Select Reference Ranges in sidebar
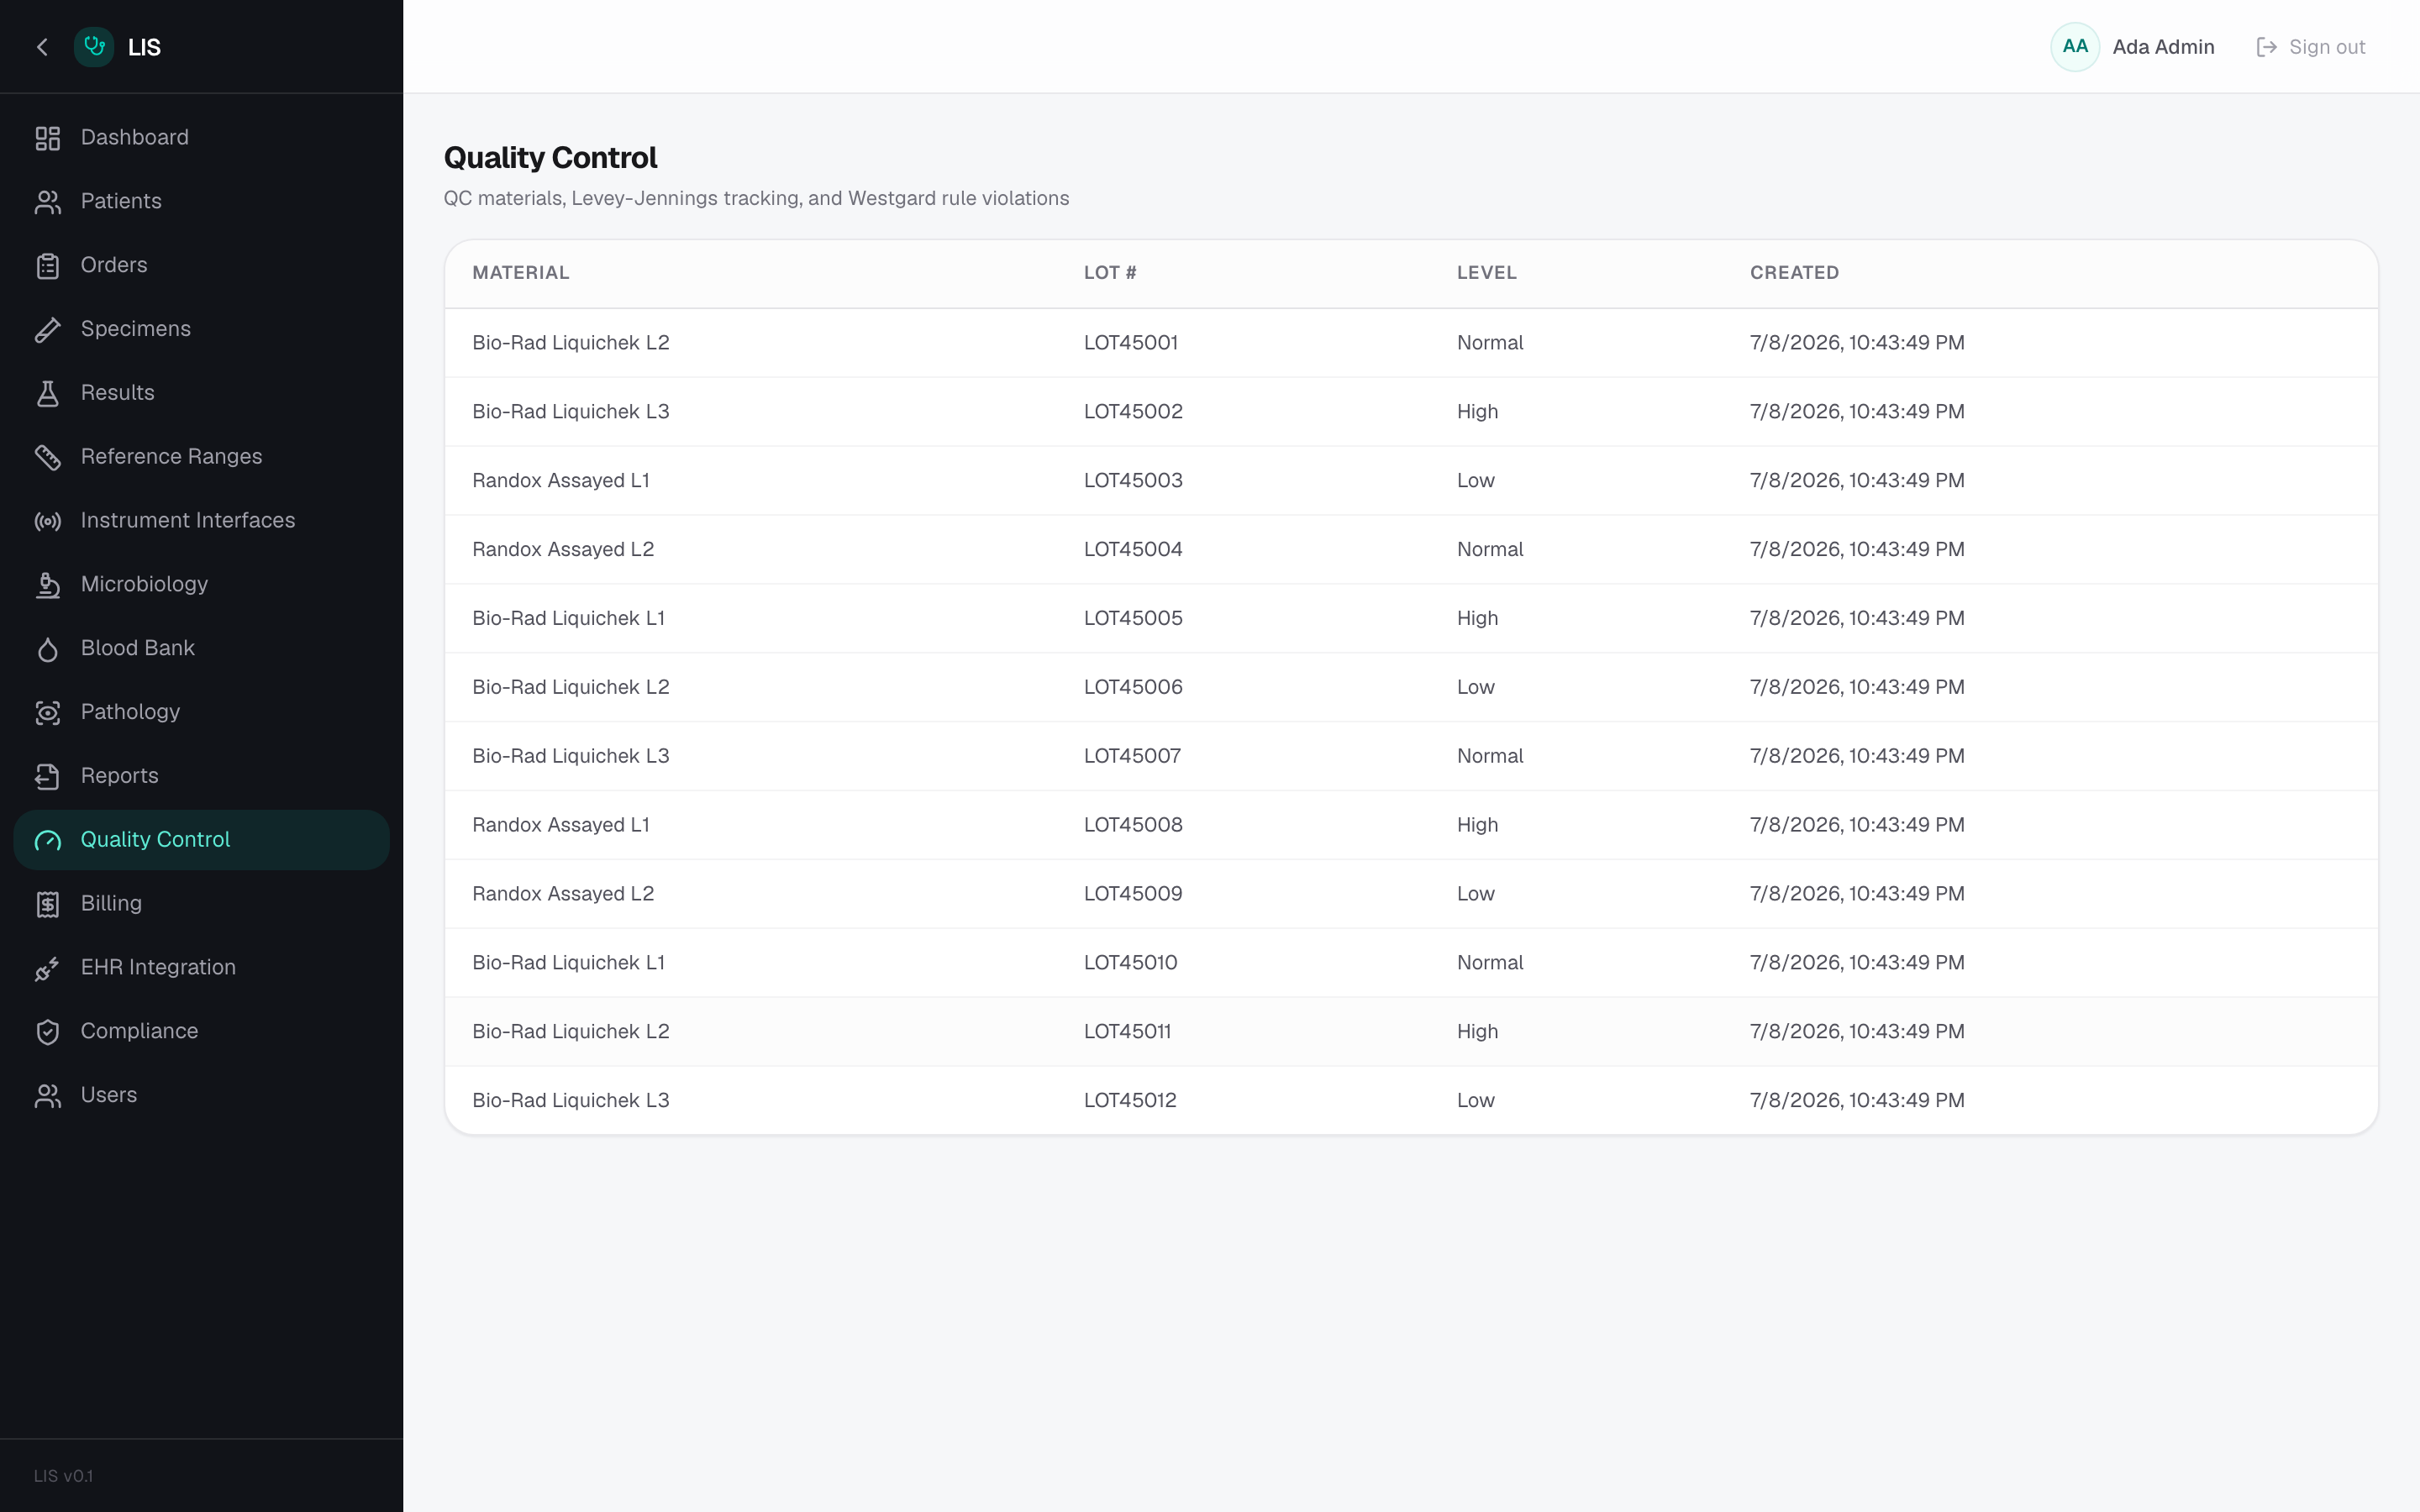The width and height of the screenshot is (2420, 1512). [x=201, y=458]
